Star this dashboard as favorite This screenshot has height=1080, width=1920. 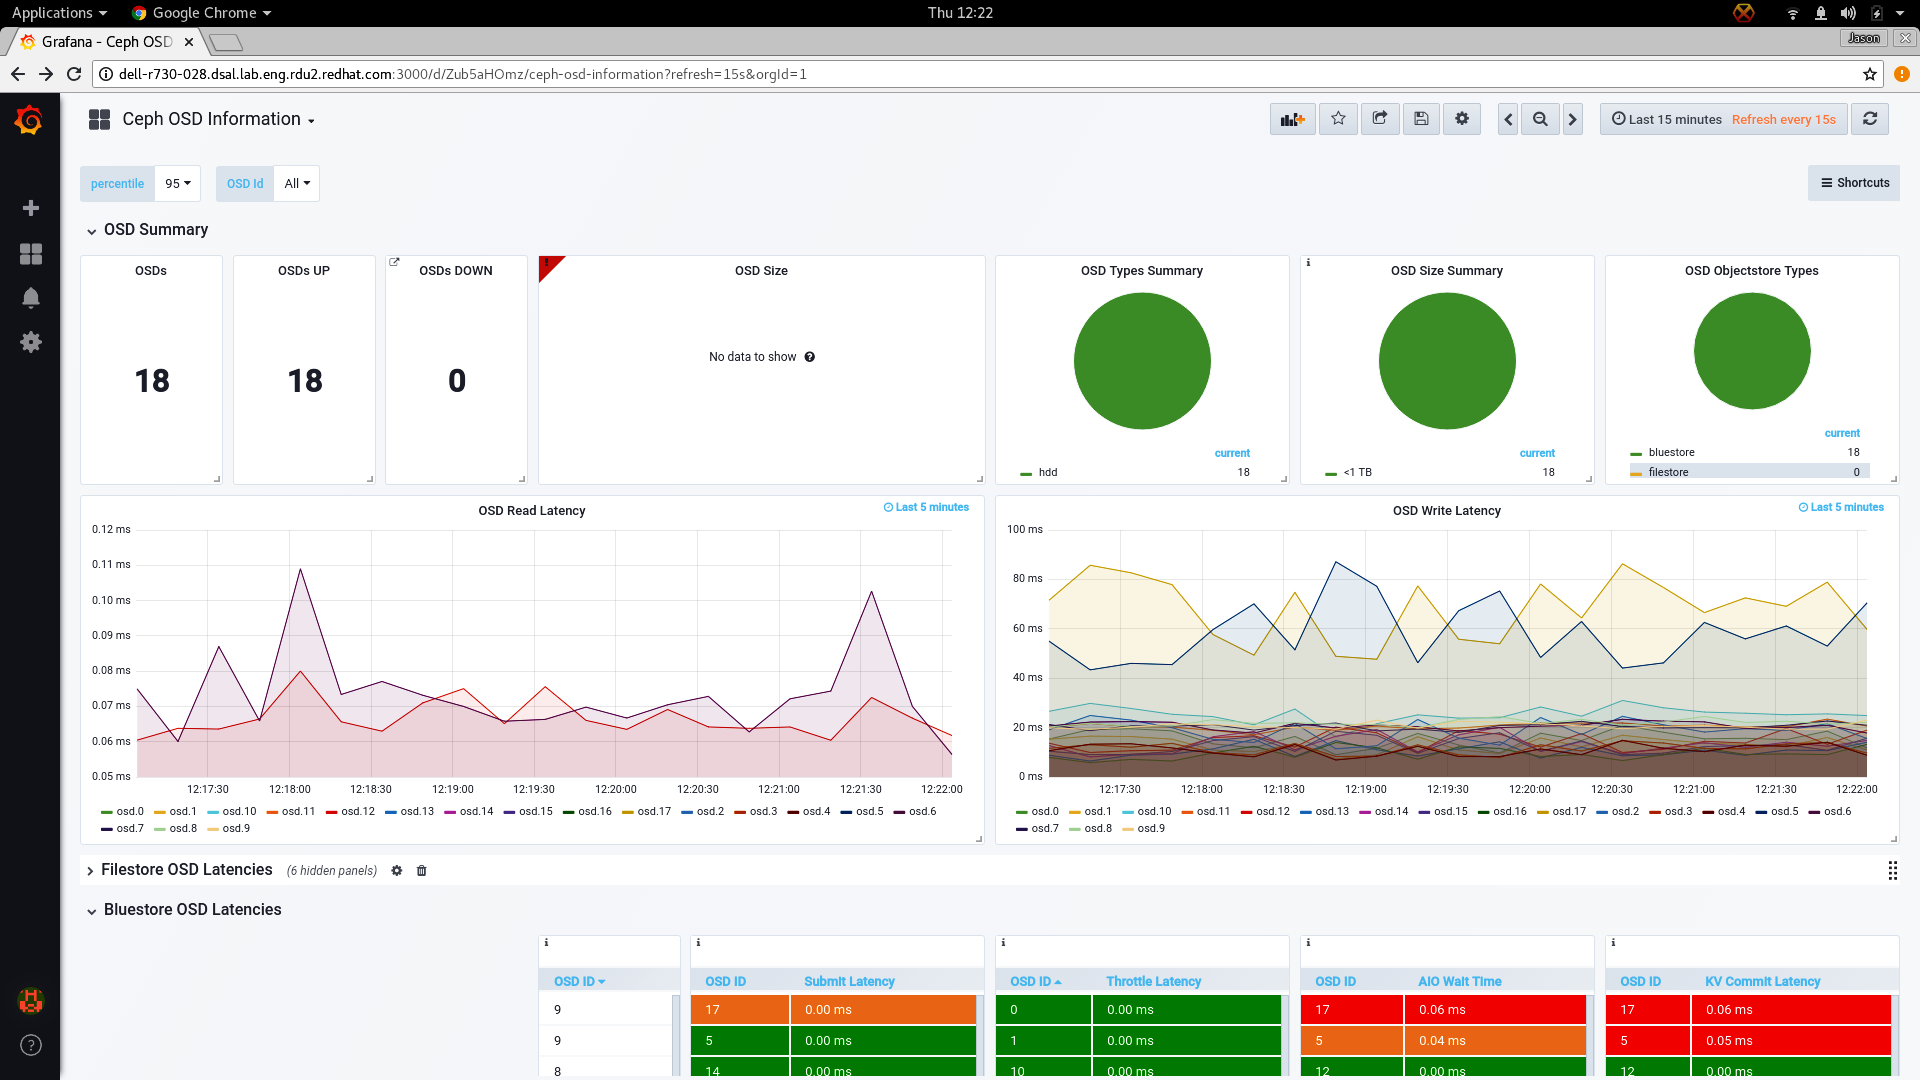1338,119
